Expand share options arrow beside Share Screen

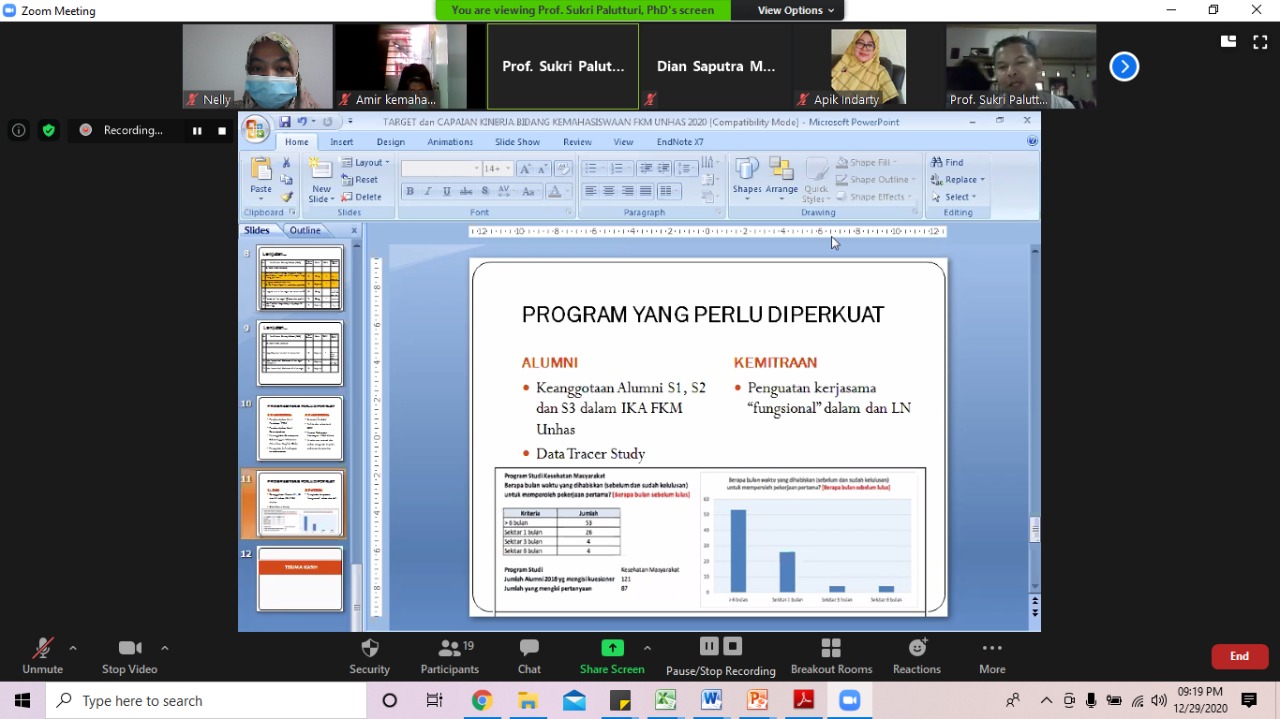coord(647,648)
